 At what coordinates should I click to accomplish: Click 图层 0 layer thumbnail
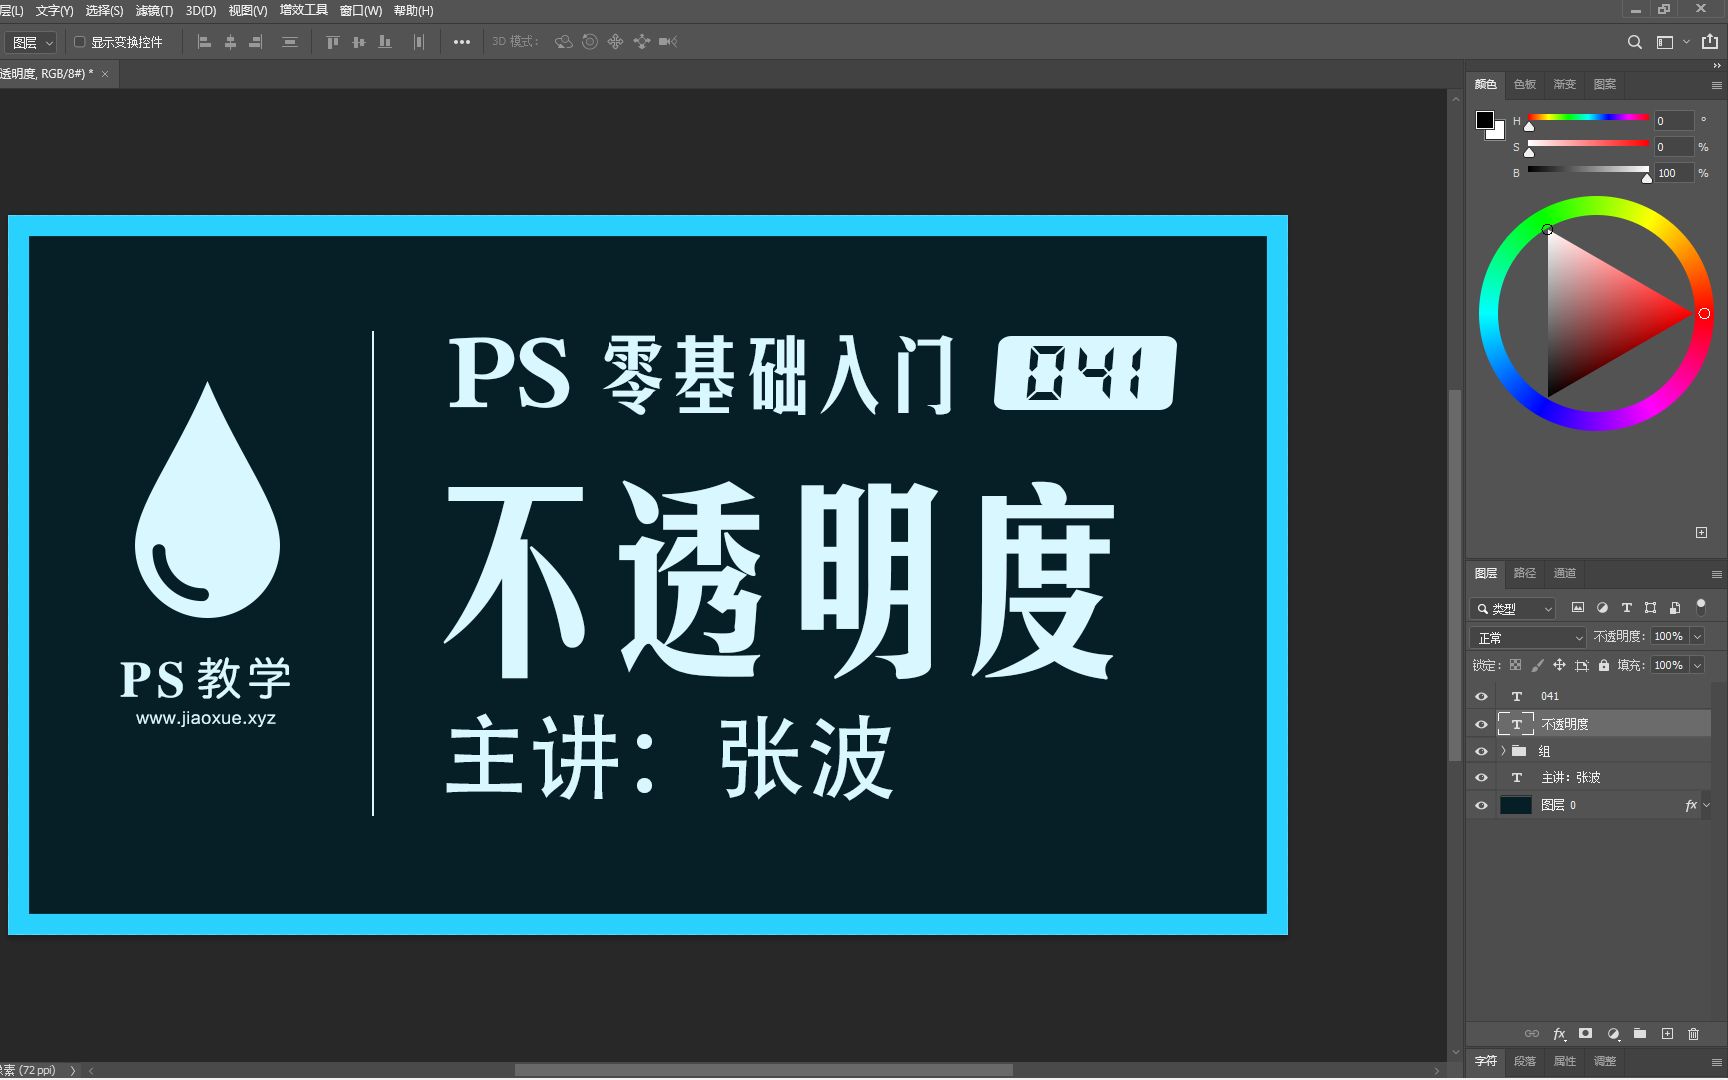pyautogui.click(x=1516, y=805)
